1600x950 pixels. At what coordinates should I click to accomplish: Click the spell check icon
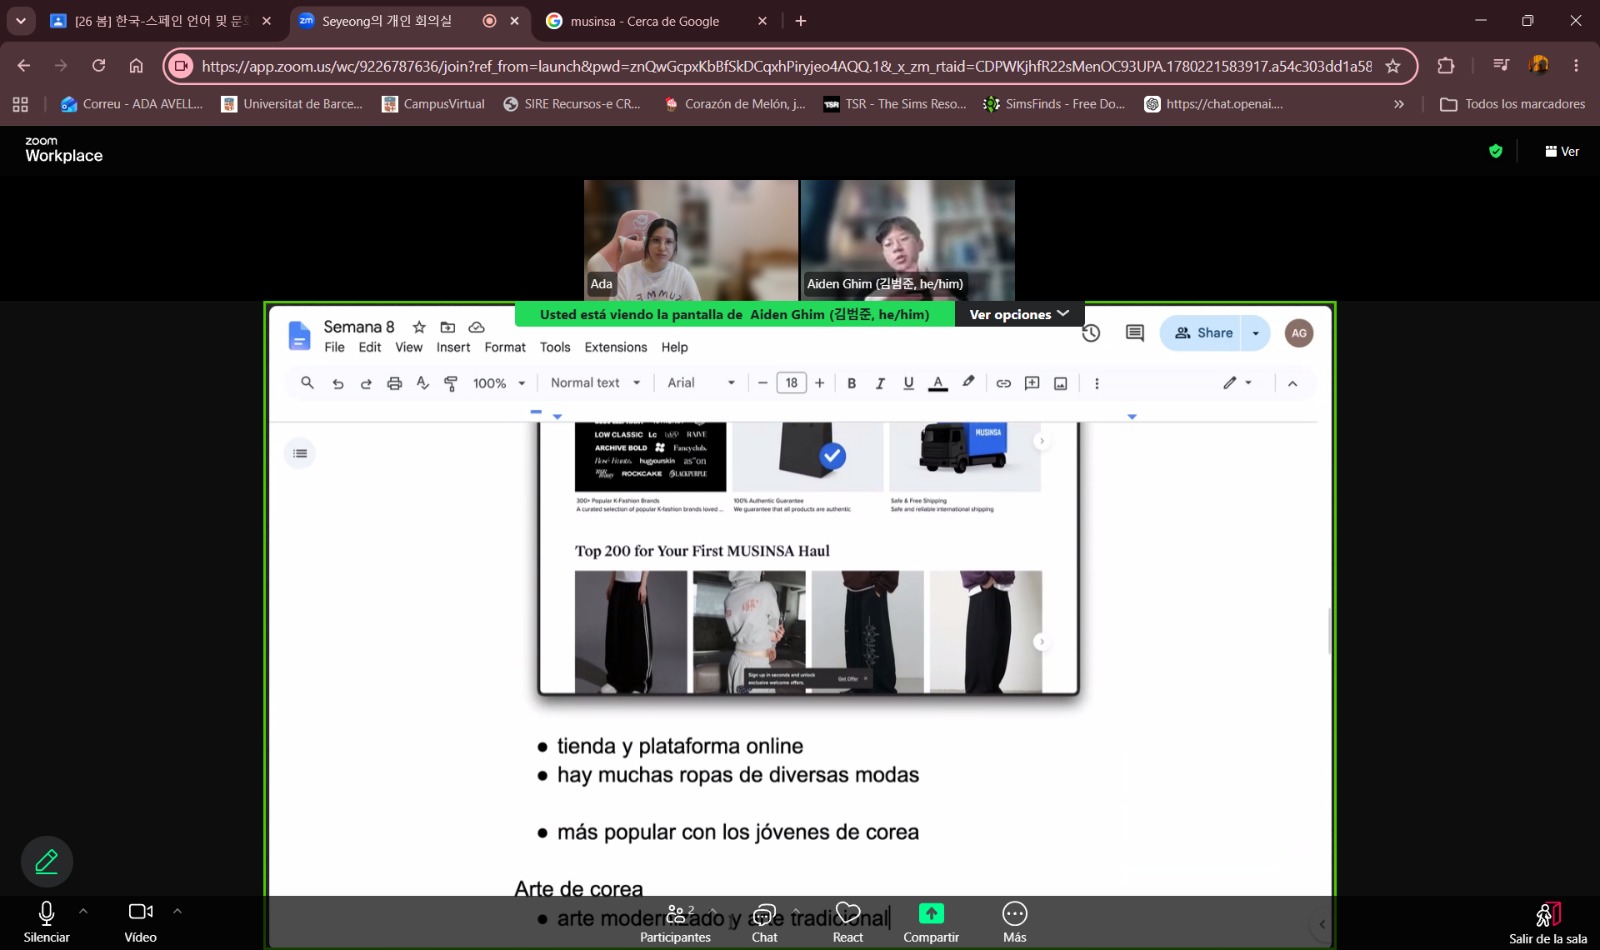click(x=423, y=383)
